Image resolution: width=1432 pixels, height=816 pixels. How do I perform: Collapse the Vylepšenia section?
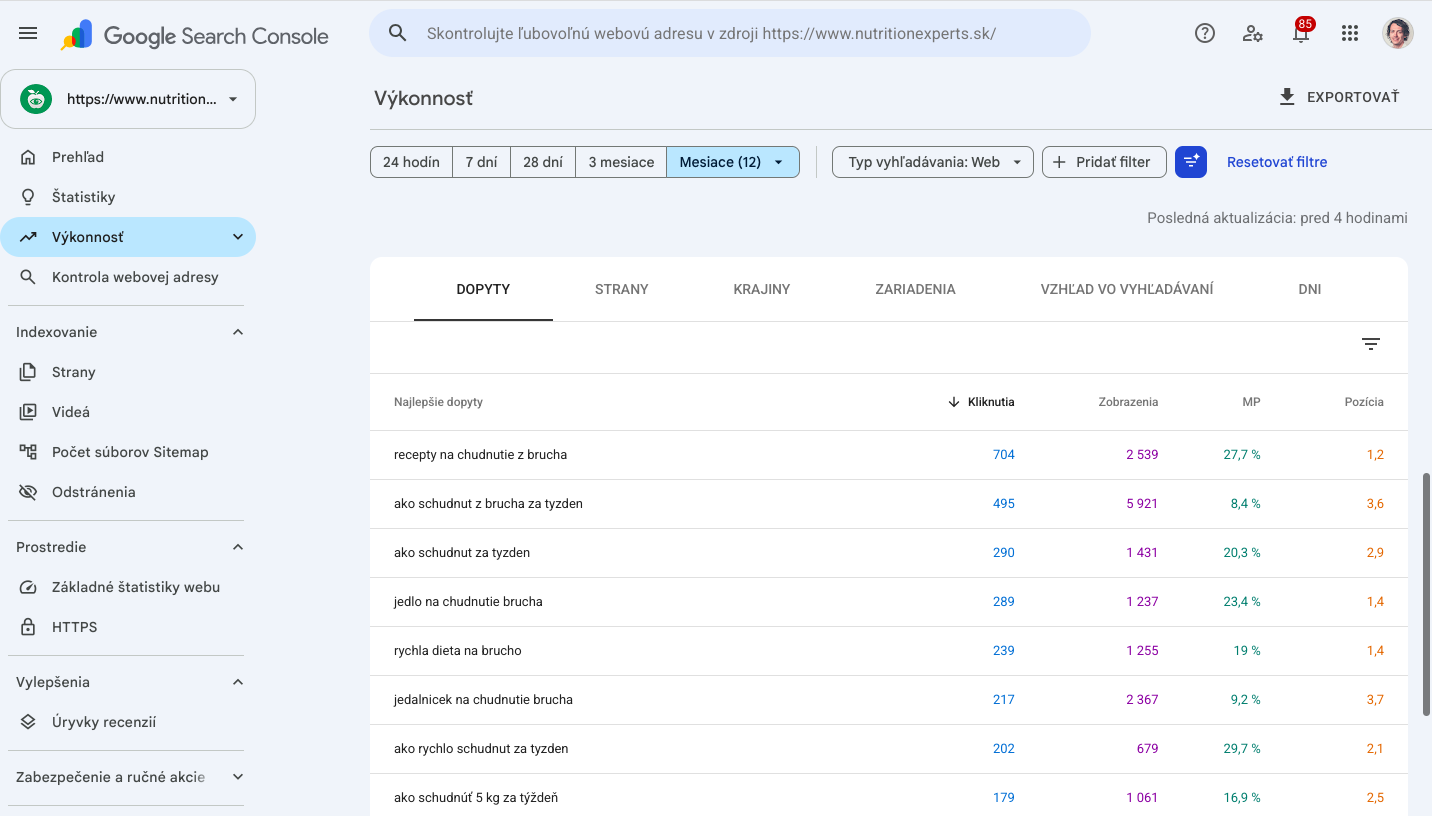pos(238,682)
